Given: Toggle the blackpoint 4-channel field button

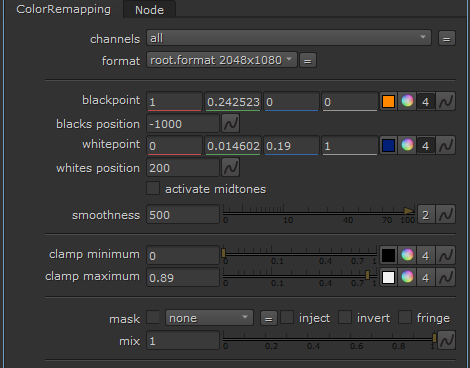Looking at the screenshot, I should [x=426, y=101].
